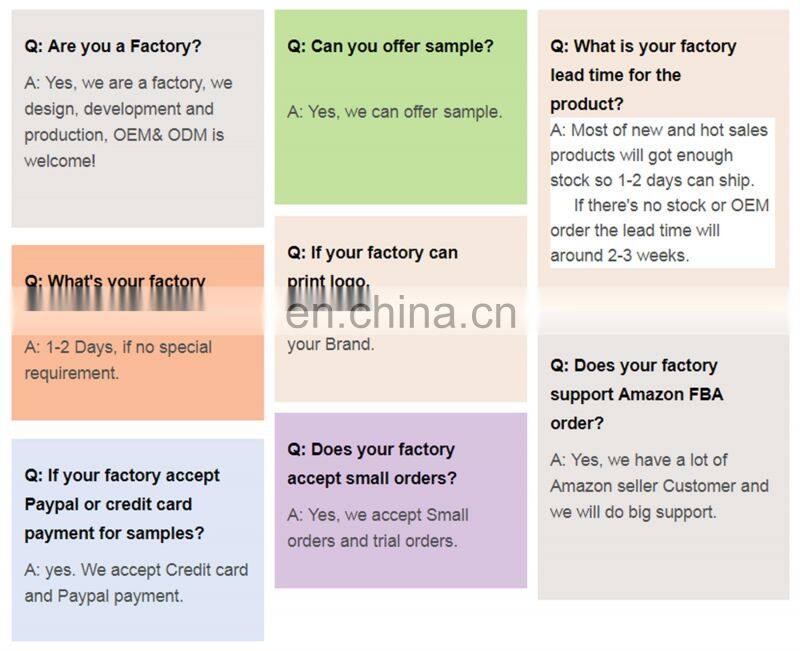The height and width of the screenshot is (651, 800).
Task: Click empty orange area below the 1-2 Days answer
Action: click(x=137, y=400)
